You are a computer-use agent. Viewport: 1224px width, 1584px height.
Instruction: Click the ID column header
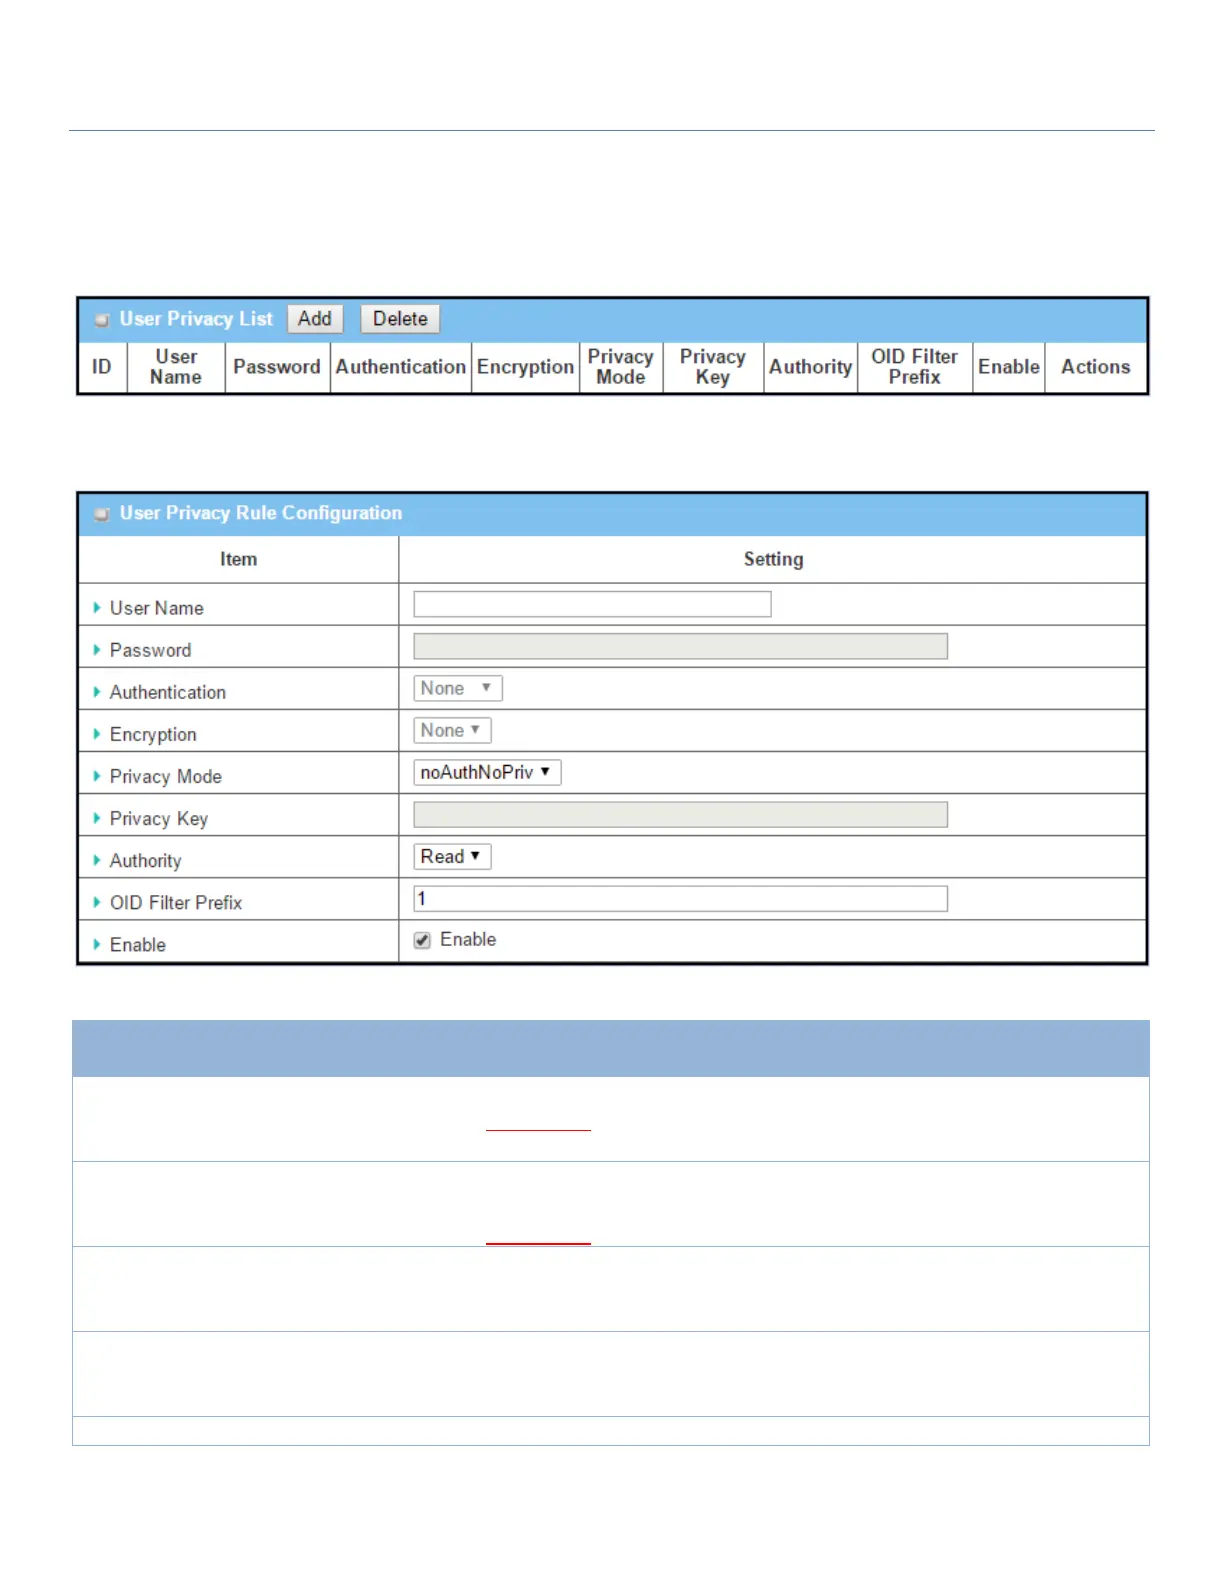tap(102, 367)
